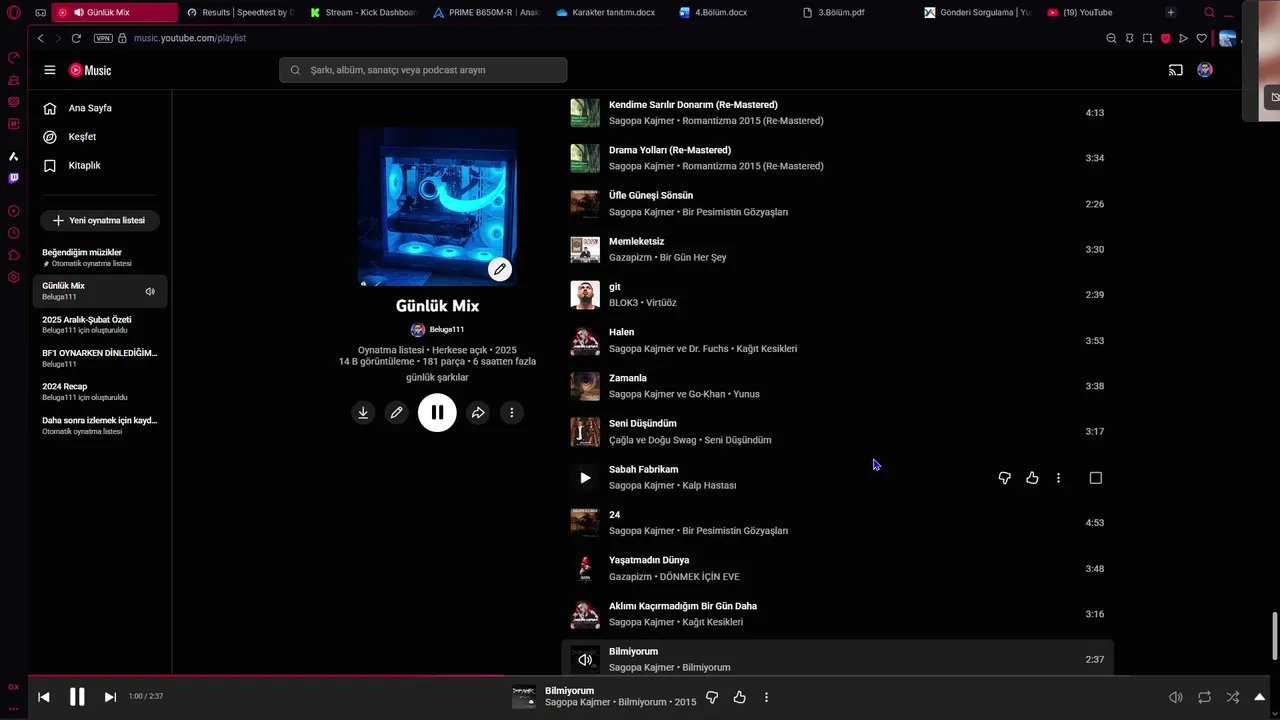Open now-playing song options menu

click(x=766, y=697)
